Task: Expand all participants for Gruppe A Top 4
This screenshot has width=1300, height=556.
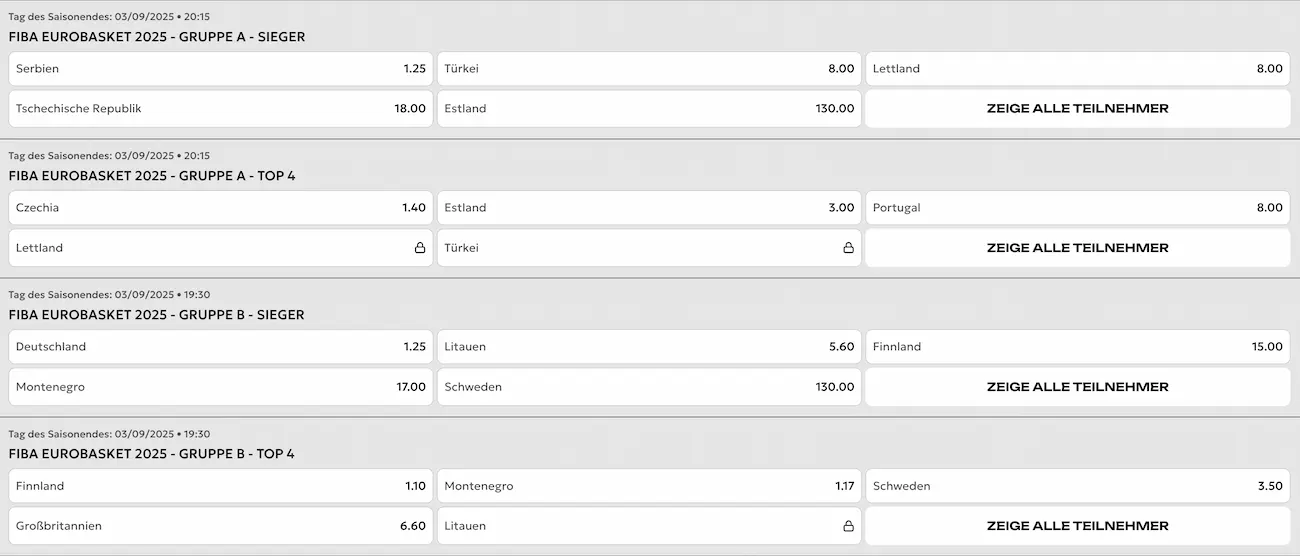Action: 1077,248
